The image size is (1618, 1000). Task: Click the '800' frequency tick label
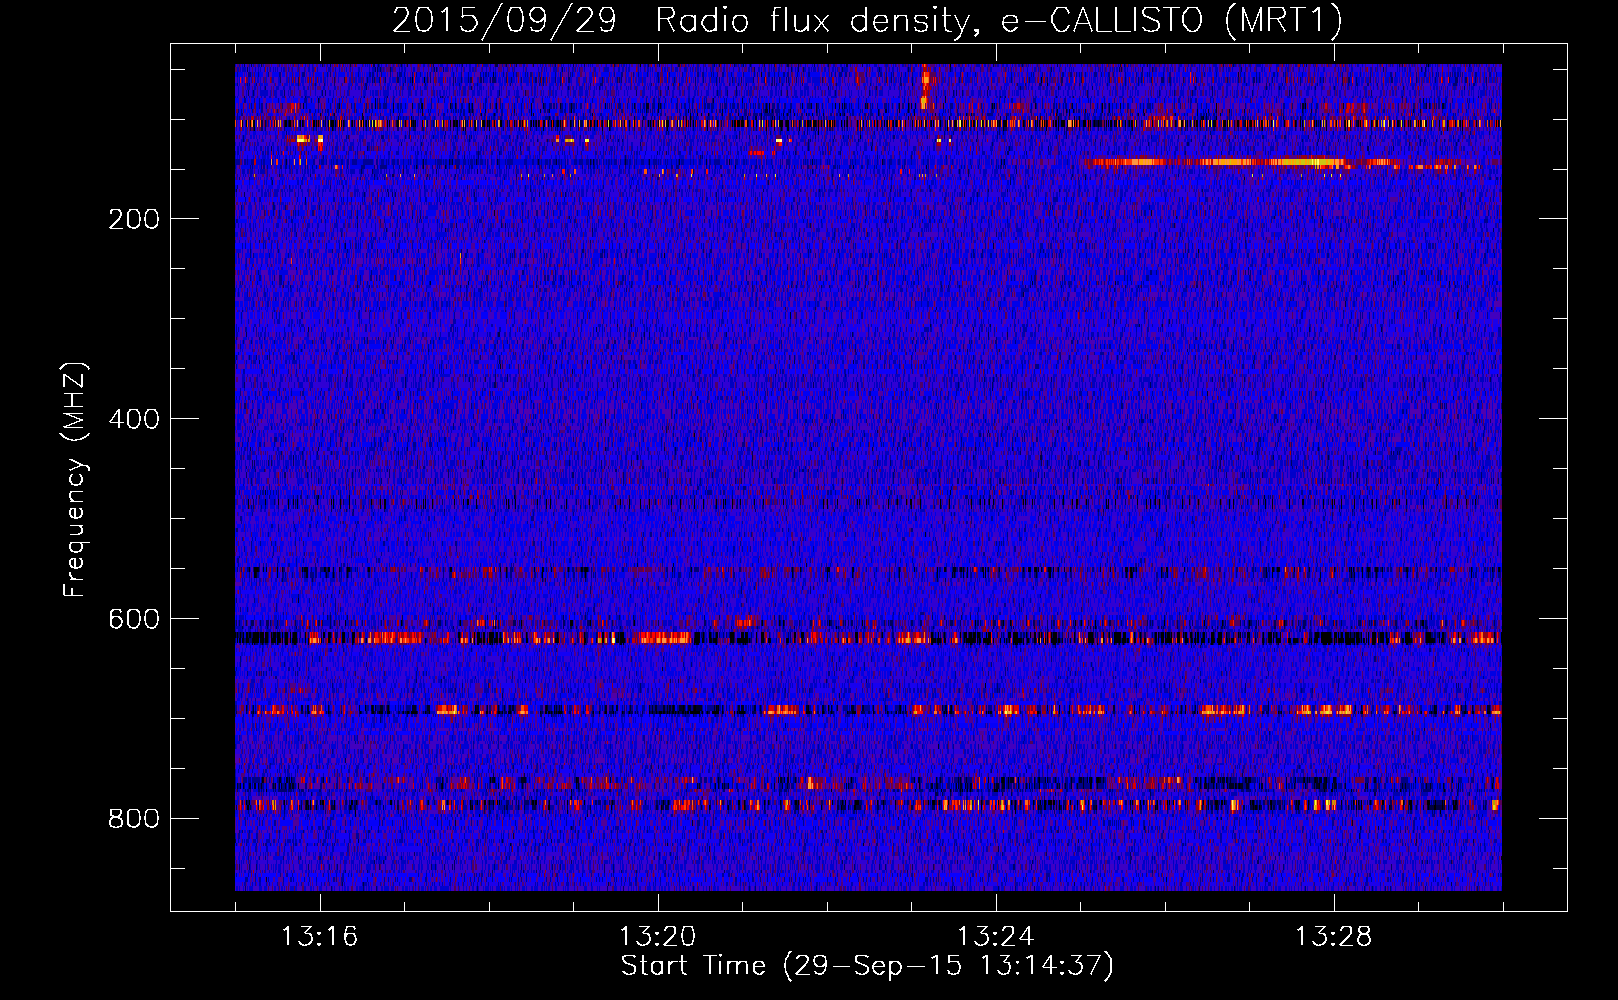click(x=134, y=819)
